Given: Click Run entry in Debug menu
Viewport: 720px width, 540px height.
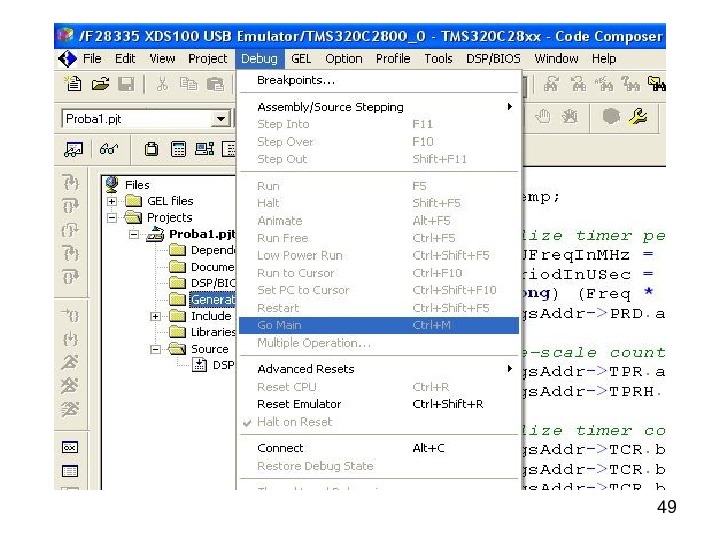Looking at the screenshot, I should 379,186.
